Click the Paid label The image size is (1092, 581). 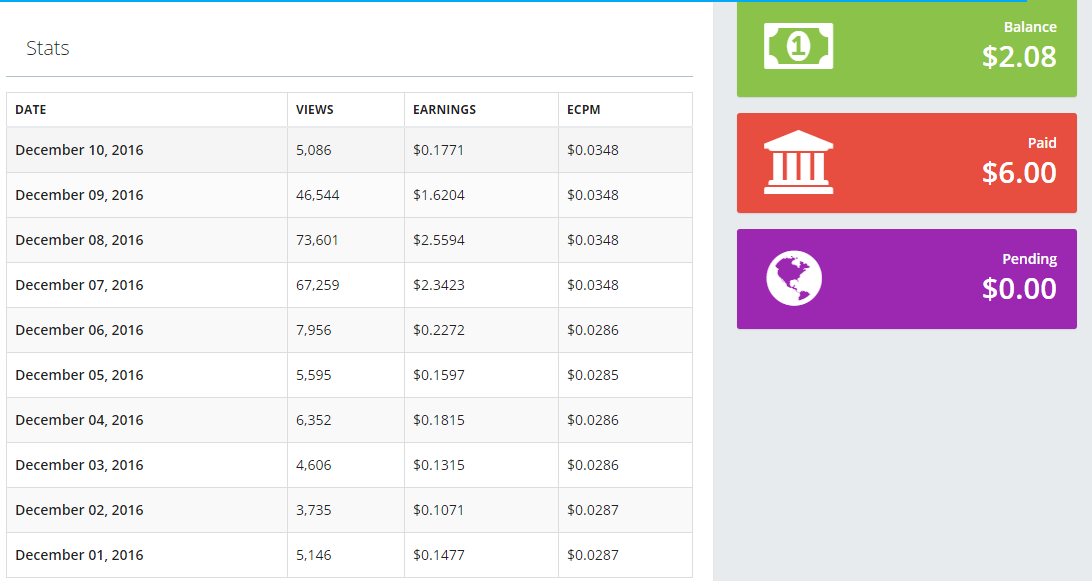pyautogui.click(x=1042, y=143)
